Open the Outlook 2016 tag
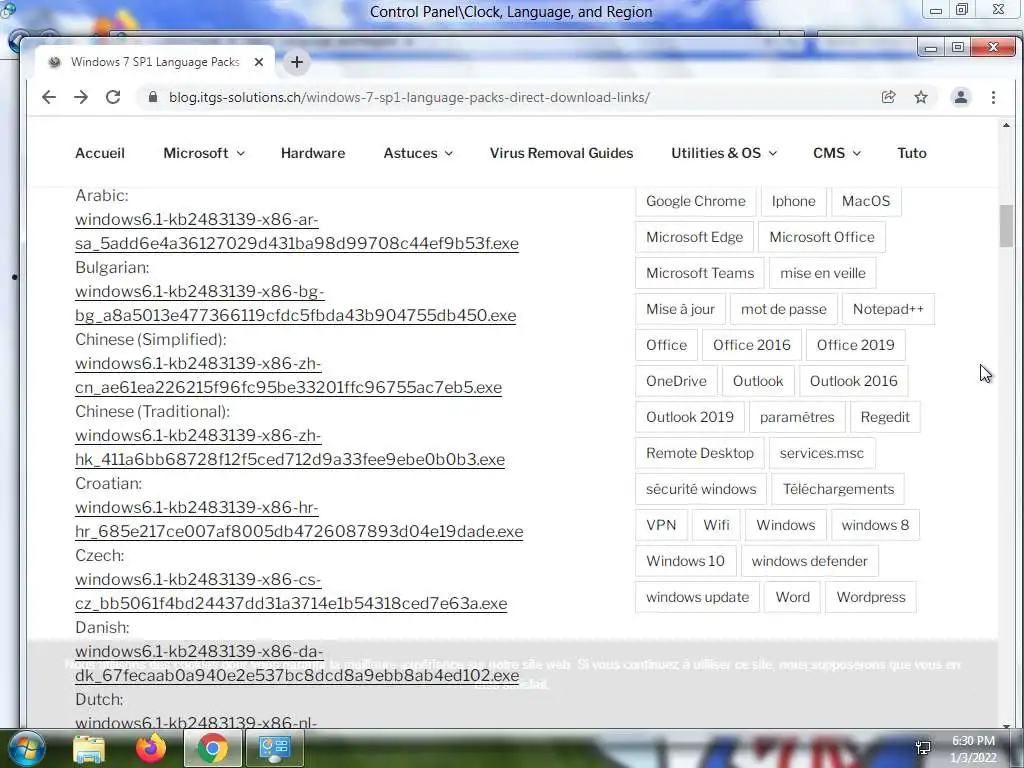This screenshot has width=1024, height=768. (x=854, y=381)
